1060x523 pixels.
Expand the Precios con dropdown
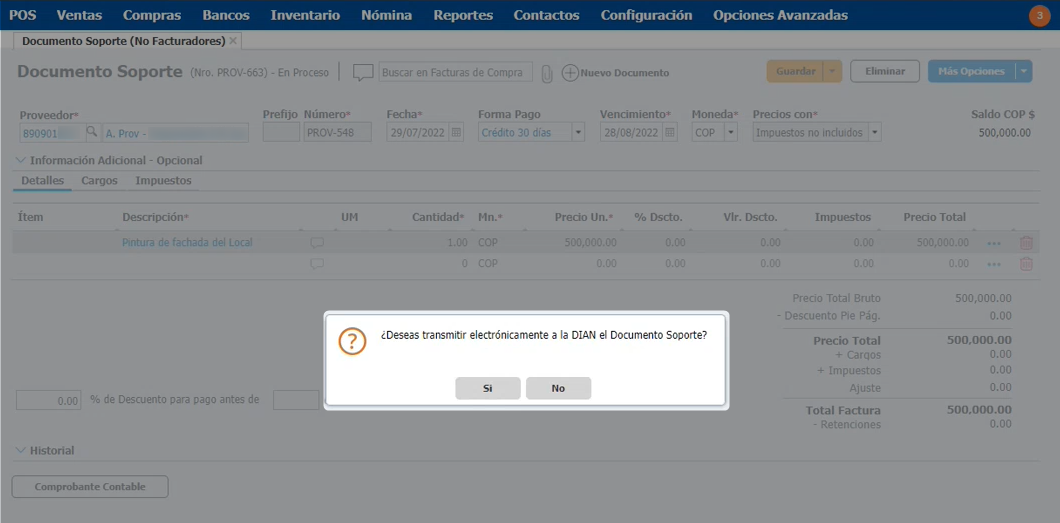[874, 132]
